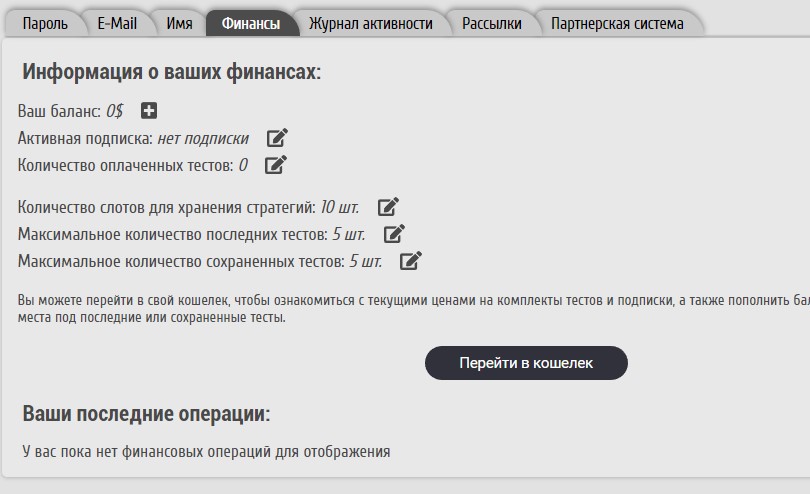Click edit icon for paid tests count

point(275,165)
